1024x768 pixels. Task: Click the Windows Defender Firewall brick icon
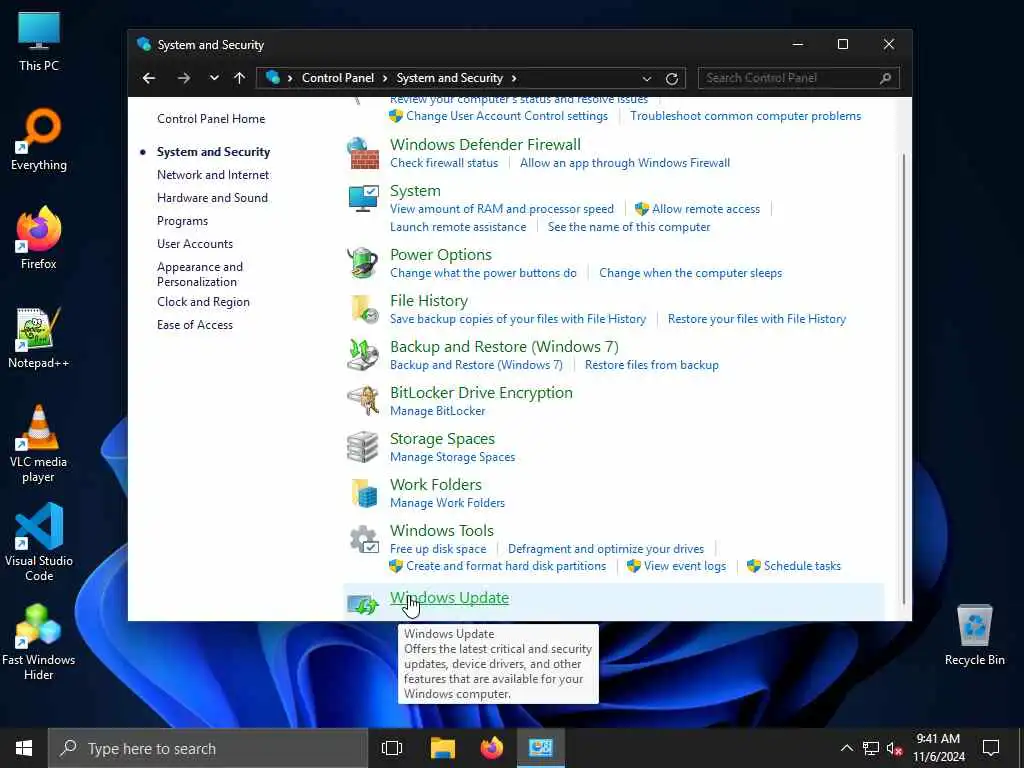[x=363, y=153]
